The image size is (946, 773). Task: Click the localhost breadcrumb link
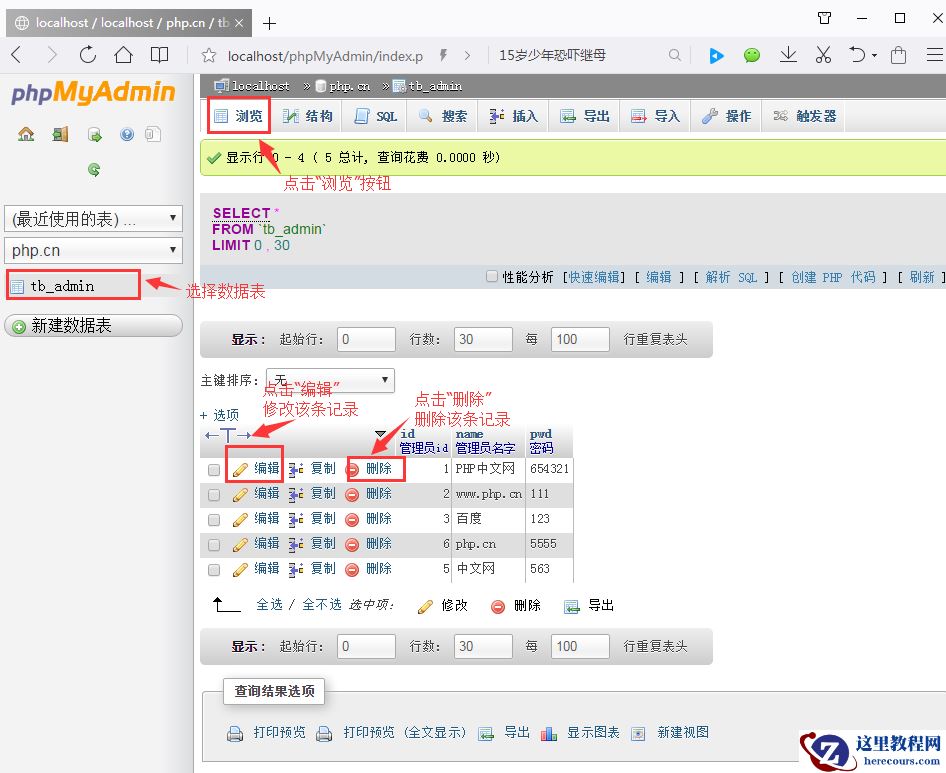pyautogui.click(x=261, y=86)
